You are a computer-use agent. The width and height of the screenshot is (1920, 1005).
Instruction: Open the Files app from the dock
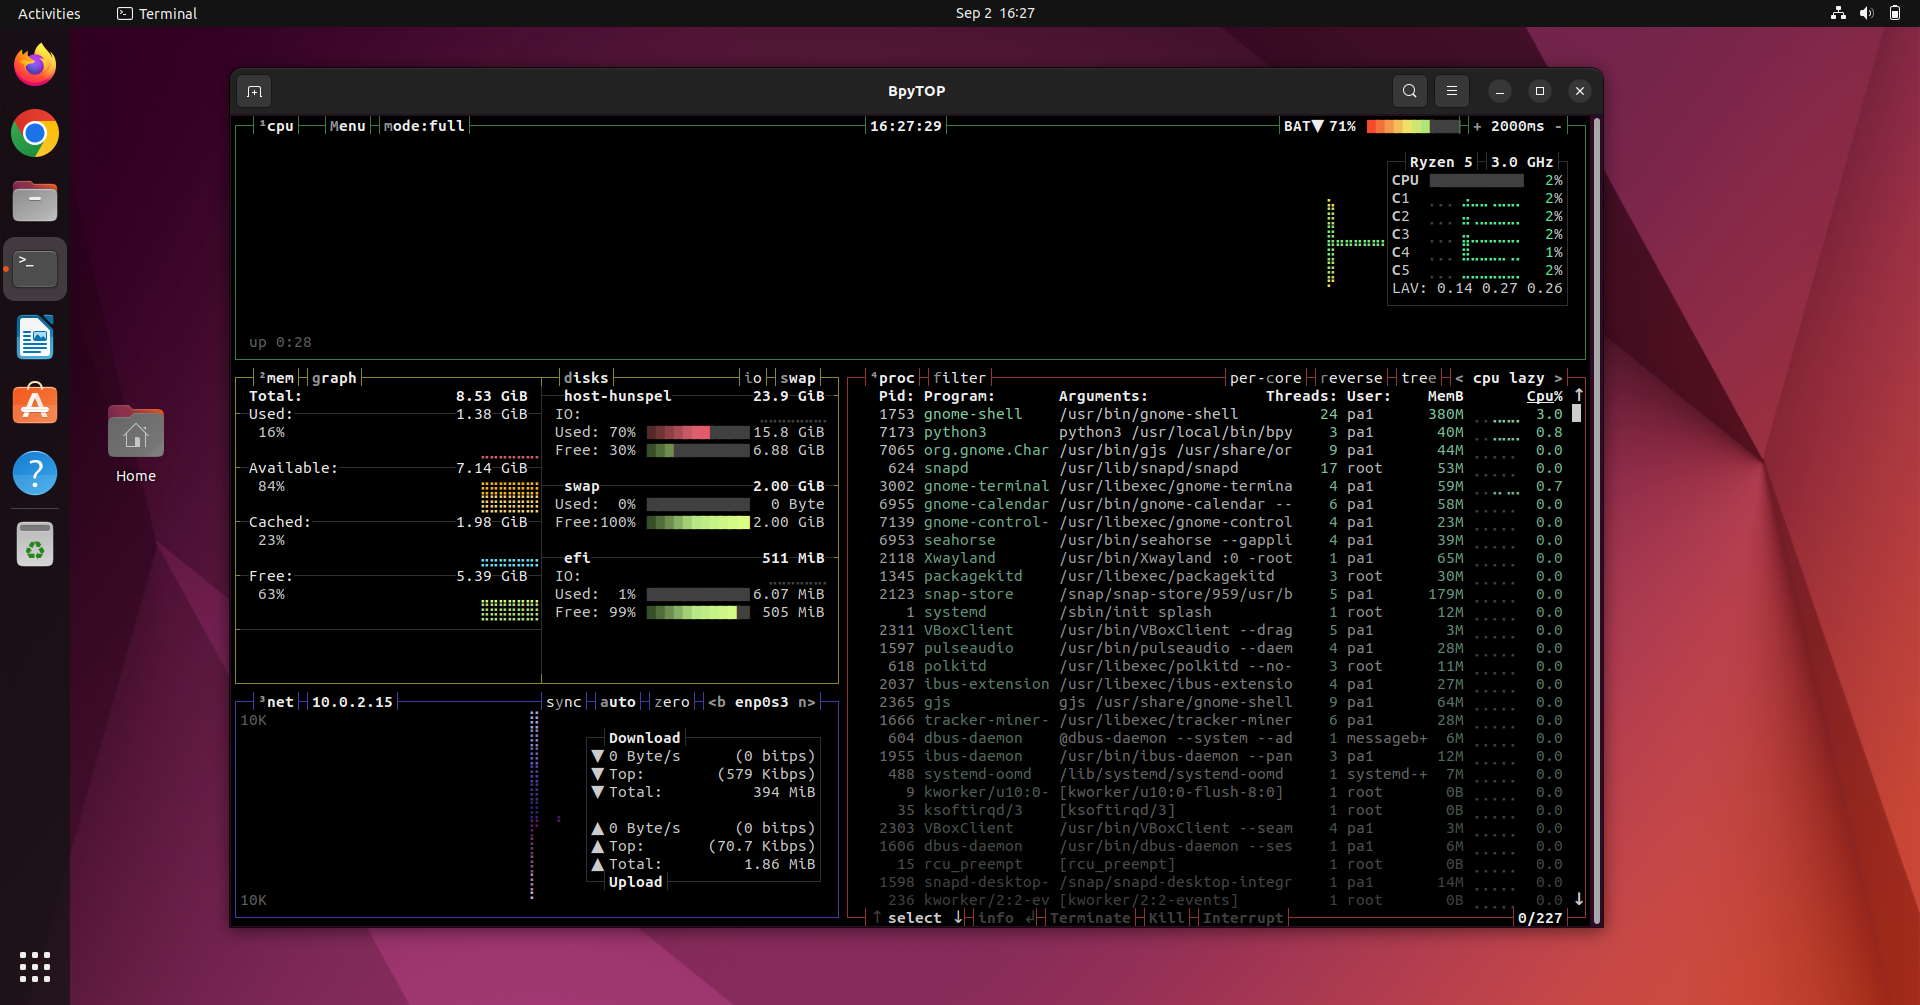point(35,201)
